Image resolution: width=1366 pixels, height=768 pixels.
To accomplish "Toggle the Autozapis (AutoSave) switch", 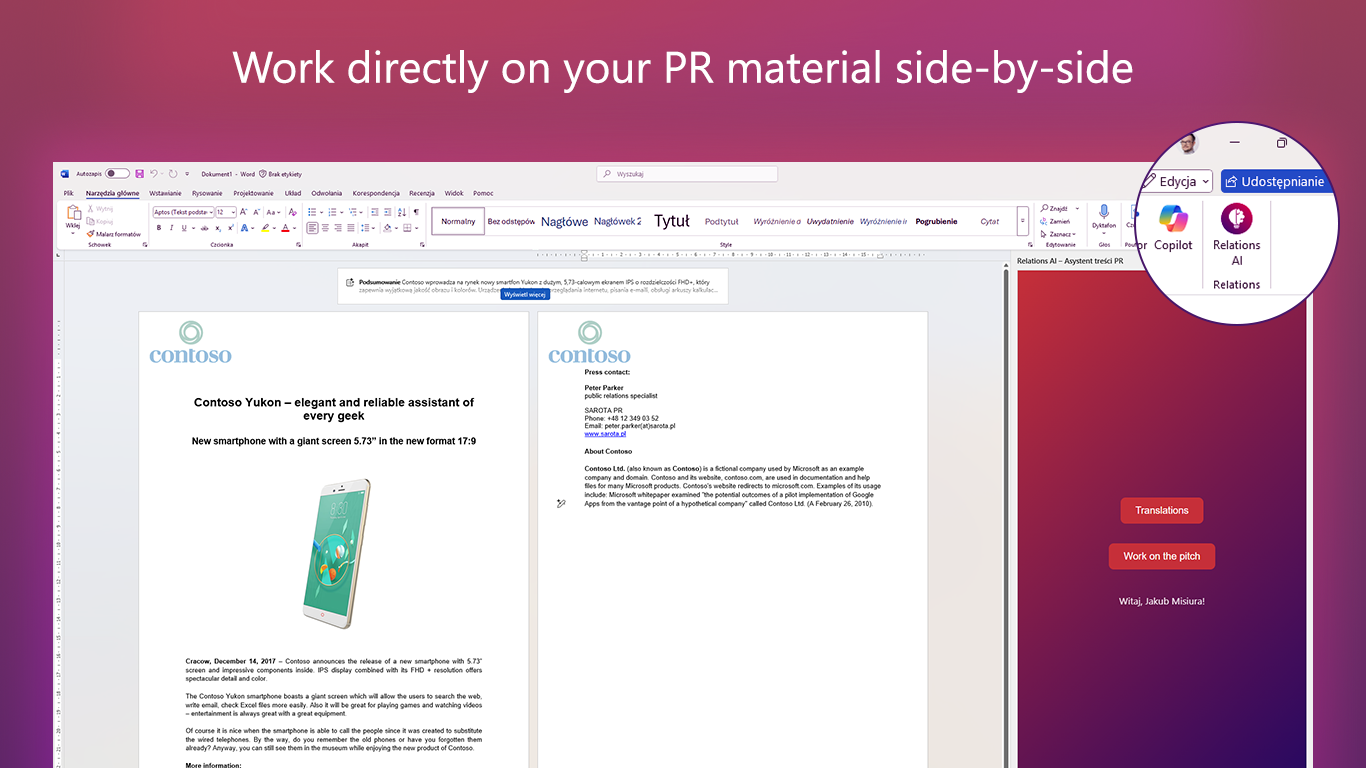I will [x=117, y=174].
